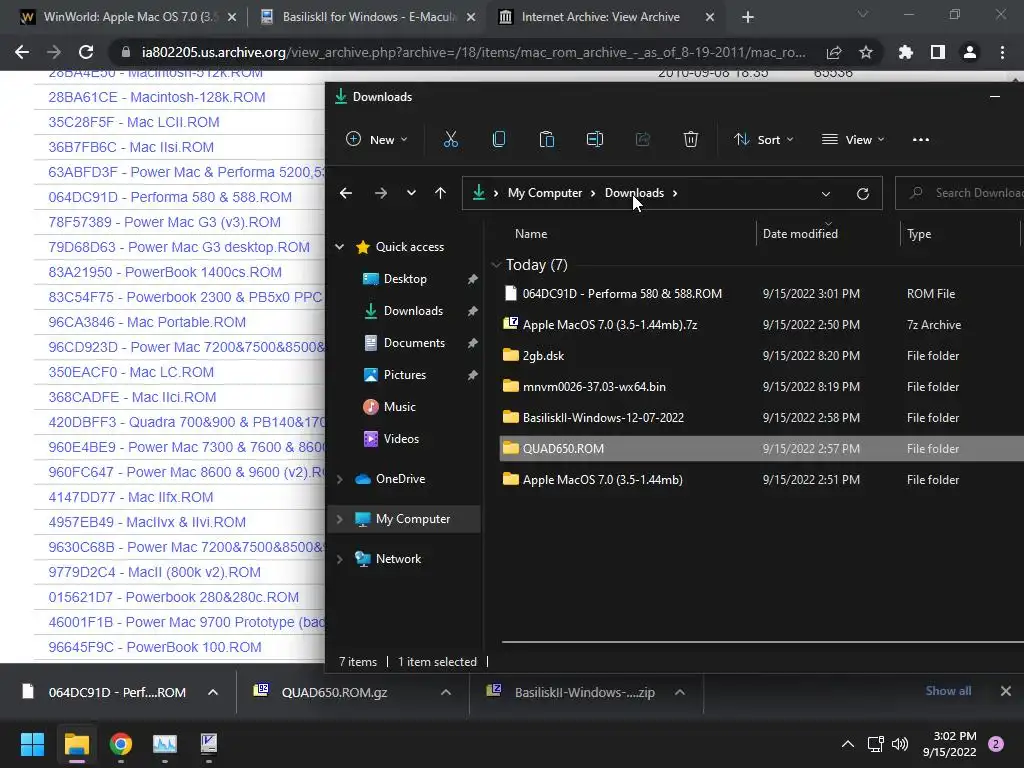Select Desktop in Quick access

405,279
